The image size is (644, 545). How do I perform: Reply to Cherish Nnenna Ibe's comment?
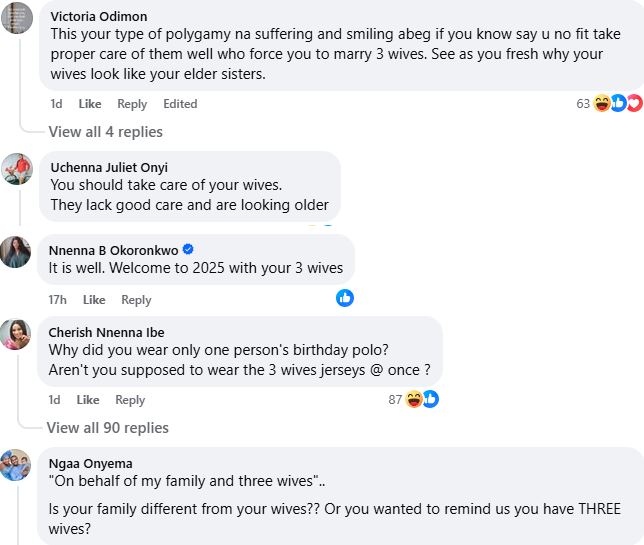coord(130,400)
